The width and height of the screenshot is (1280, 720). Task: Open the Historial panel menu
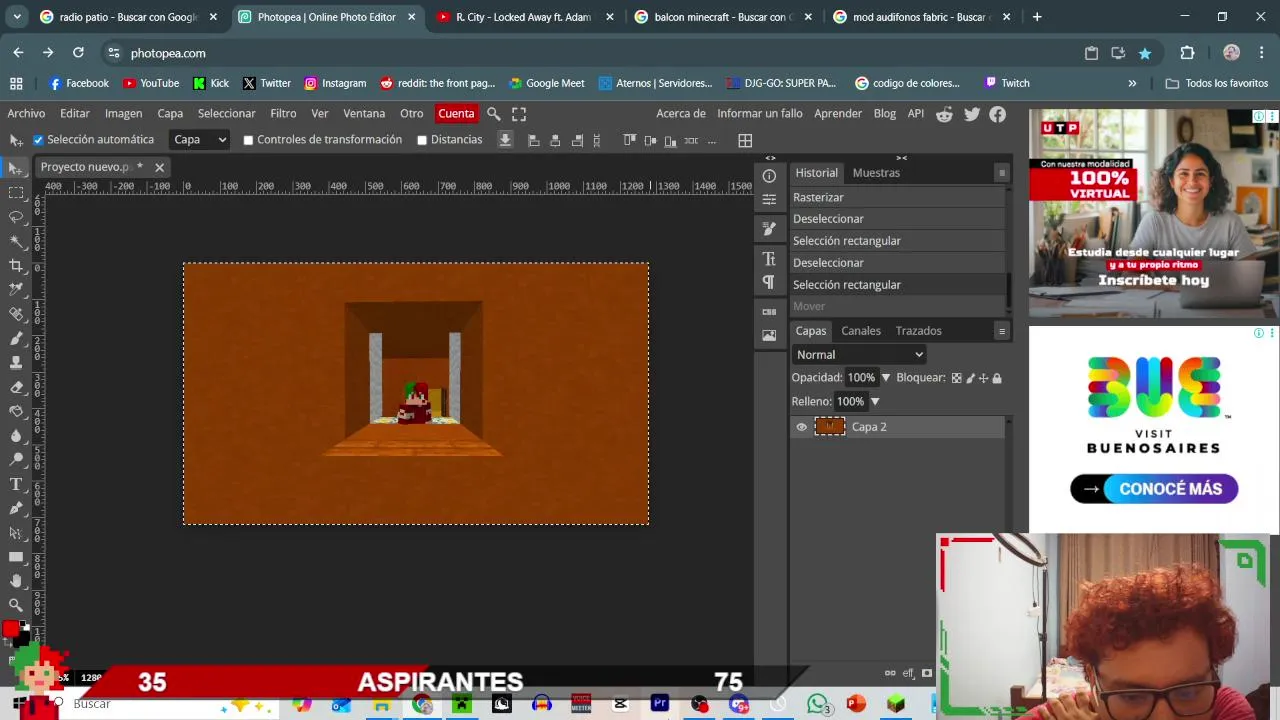point(1001,173)
